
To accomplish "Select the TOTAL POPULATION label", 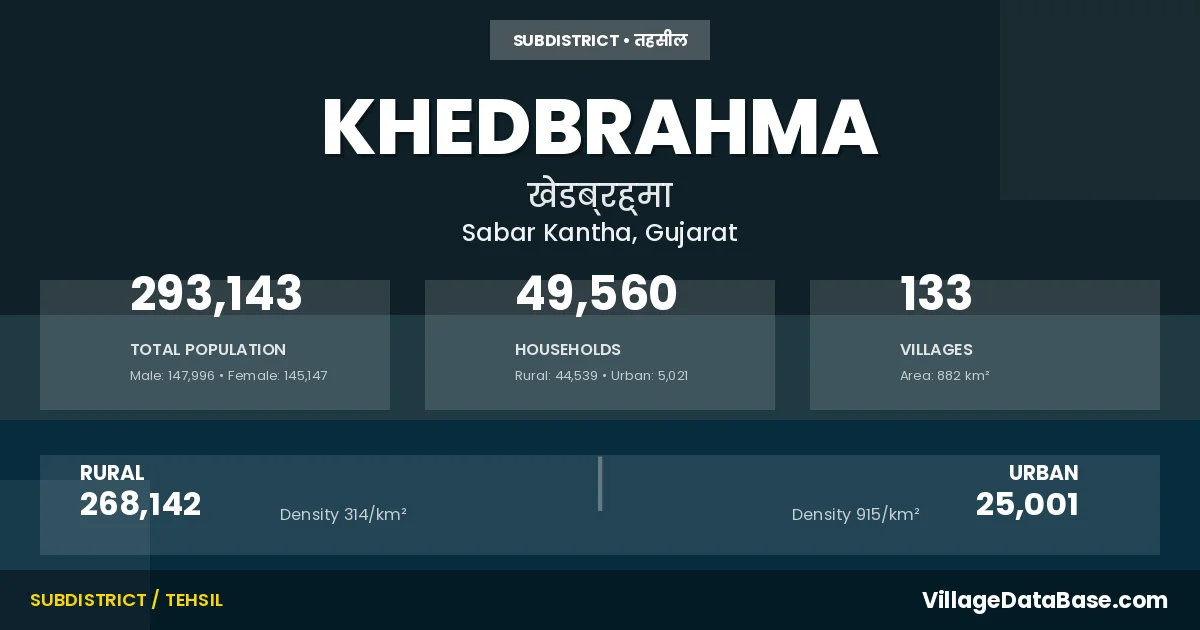I will point(208,350).
